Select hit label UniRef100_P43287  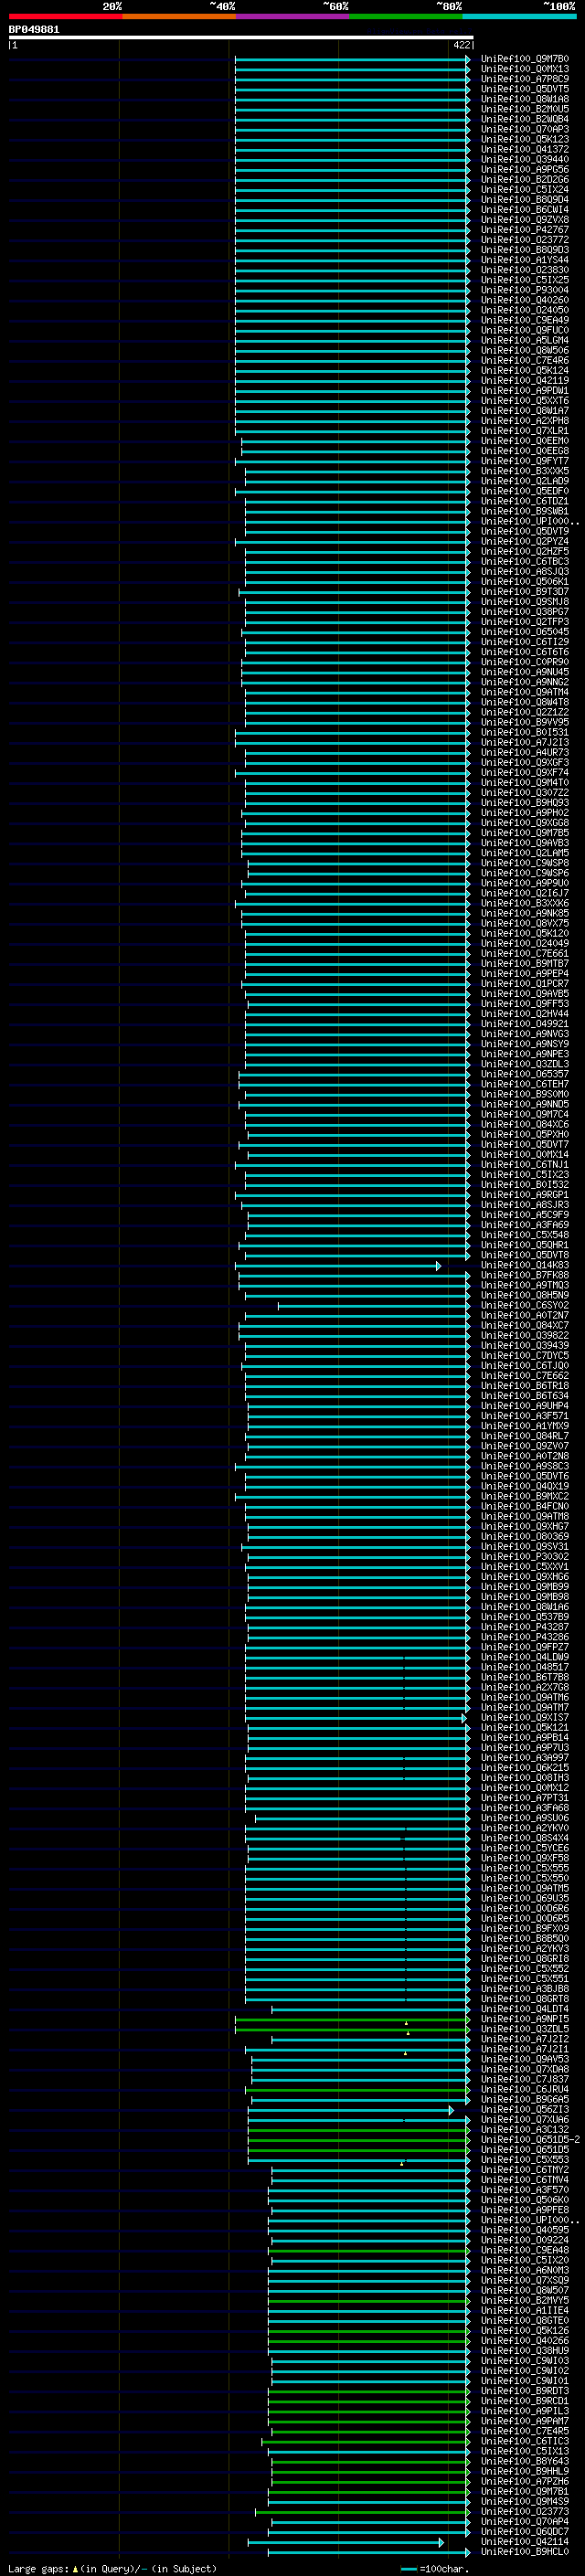(525, 1627)
